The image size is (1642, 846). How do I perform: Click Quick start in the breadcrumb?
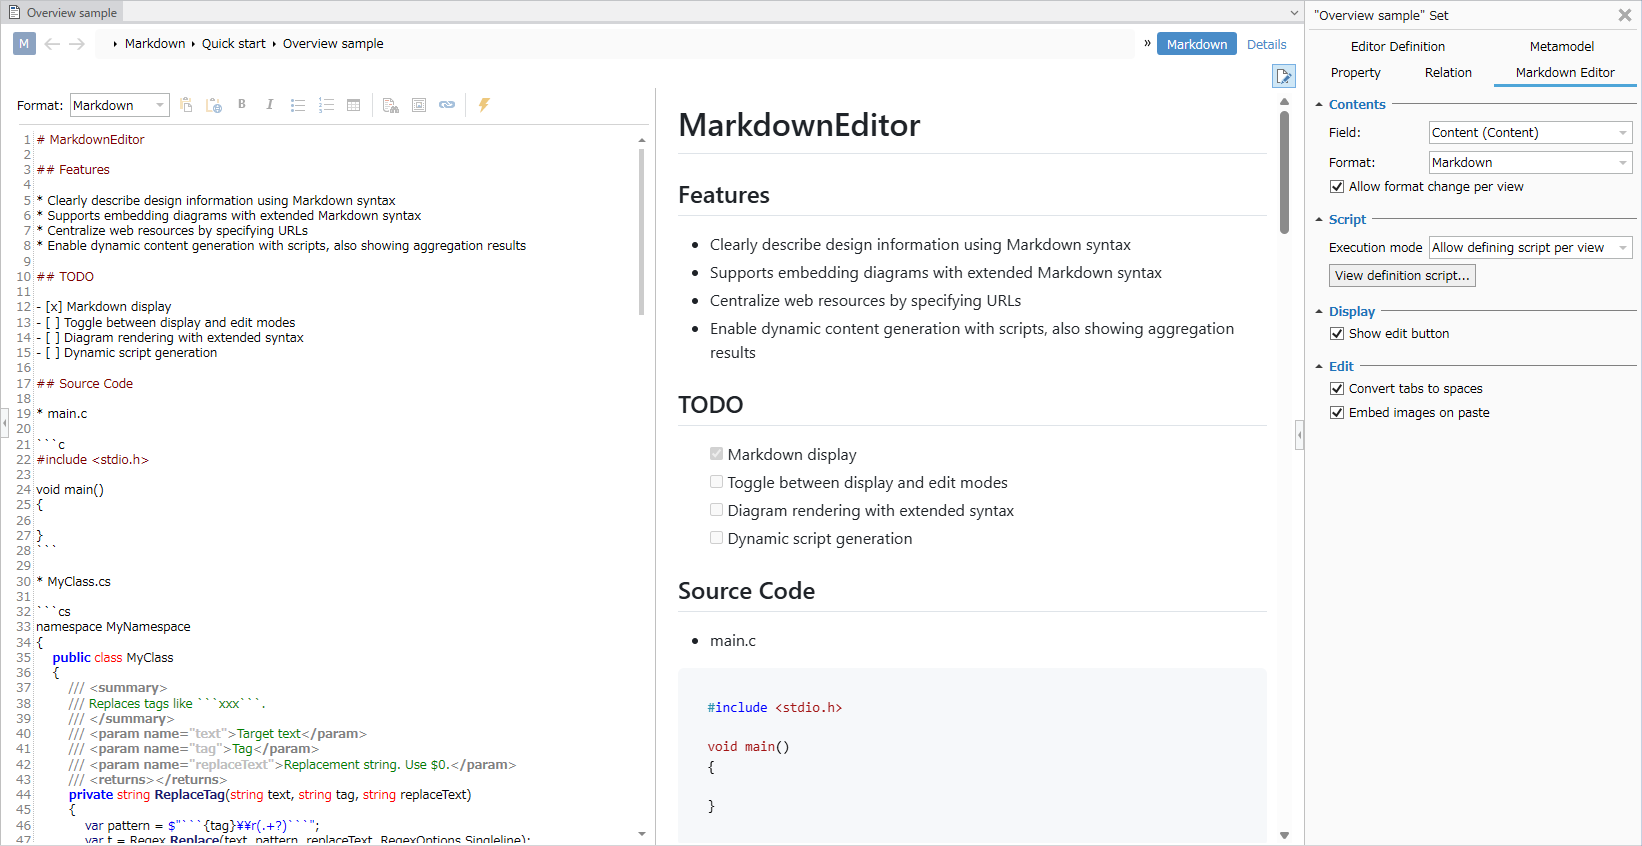click(234, 44)
